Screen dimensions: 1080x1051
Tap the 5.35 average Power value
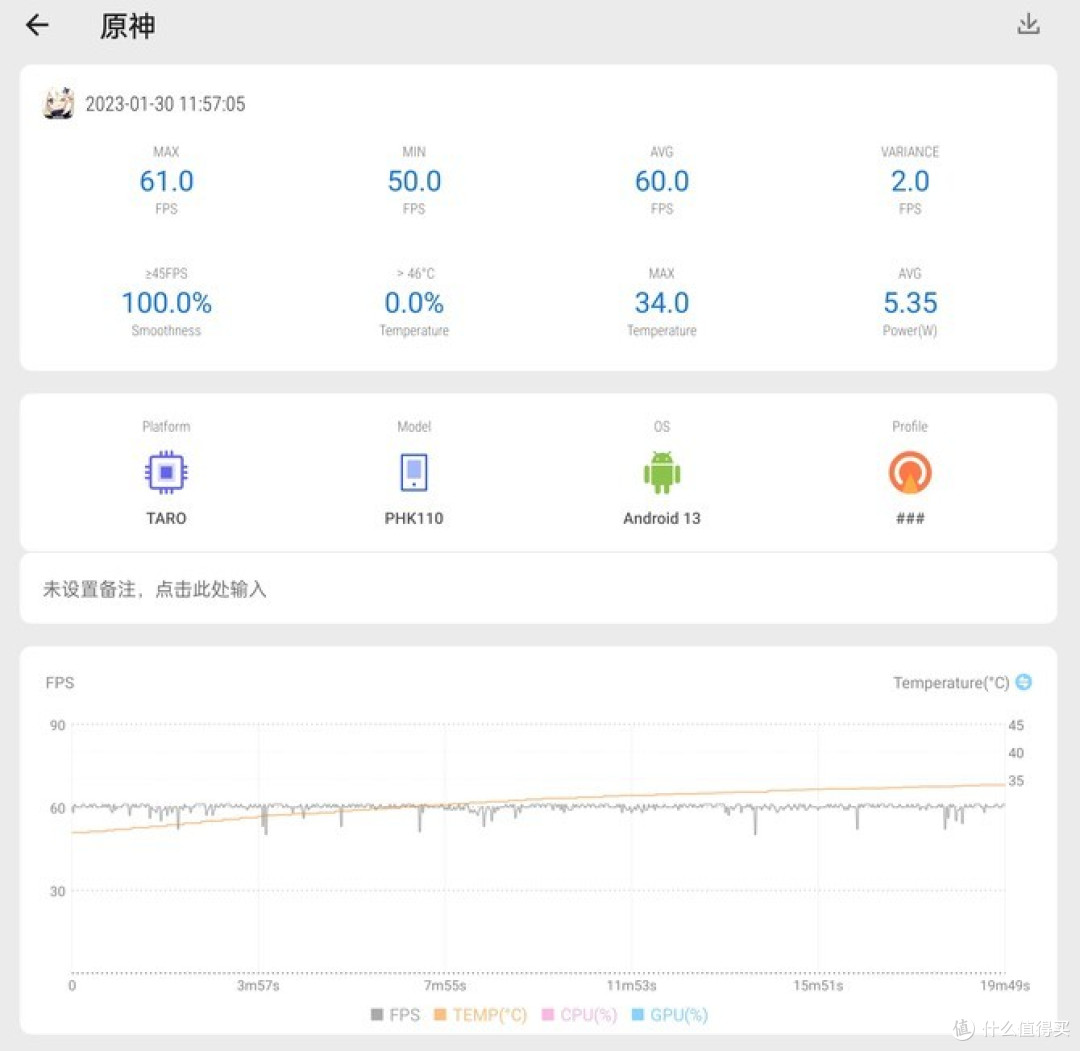pos(910,303)
